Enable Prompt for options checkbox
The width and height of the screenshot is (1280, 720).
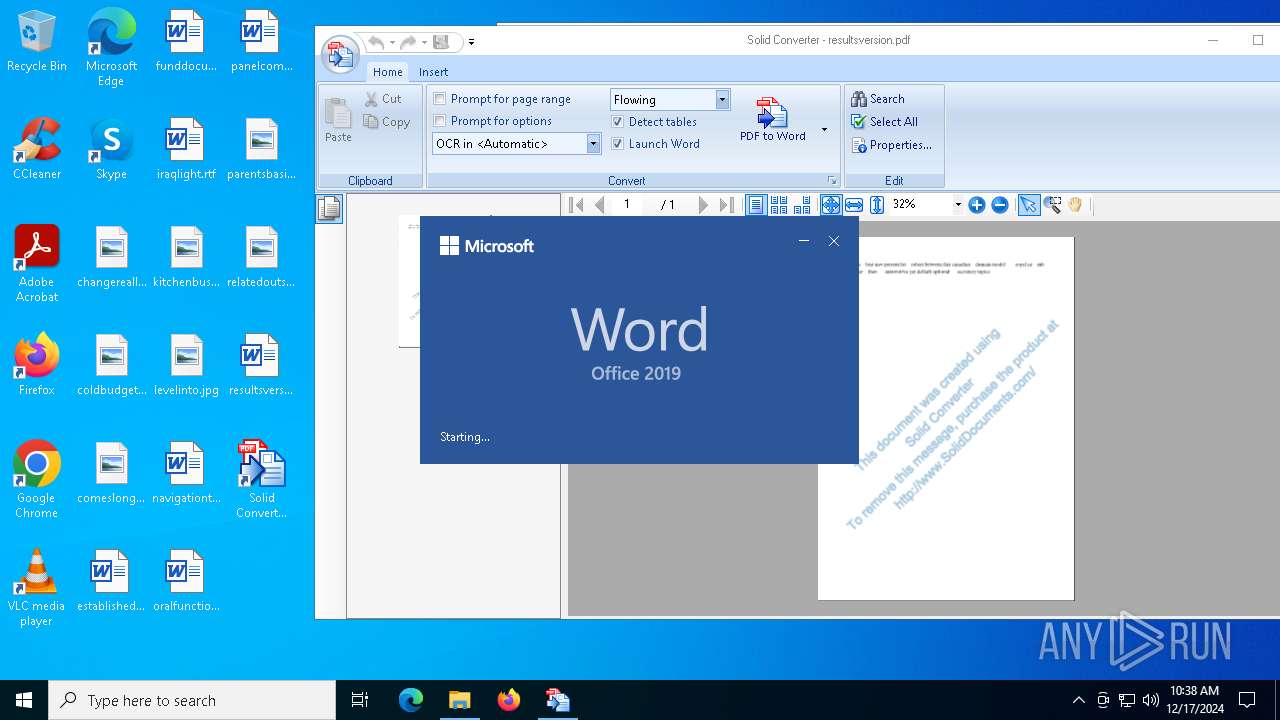tap(440, 121)
